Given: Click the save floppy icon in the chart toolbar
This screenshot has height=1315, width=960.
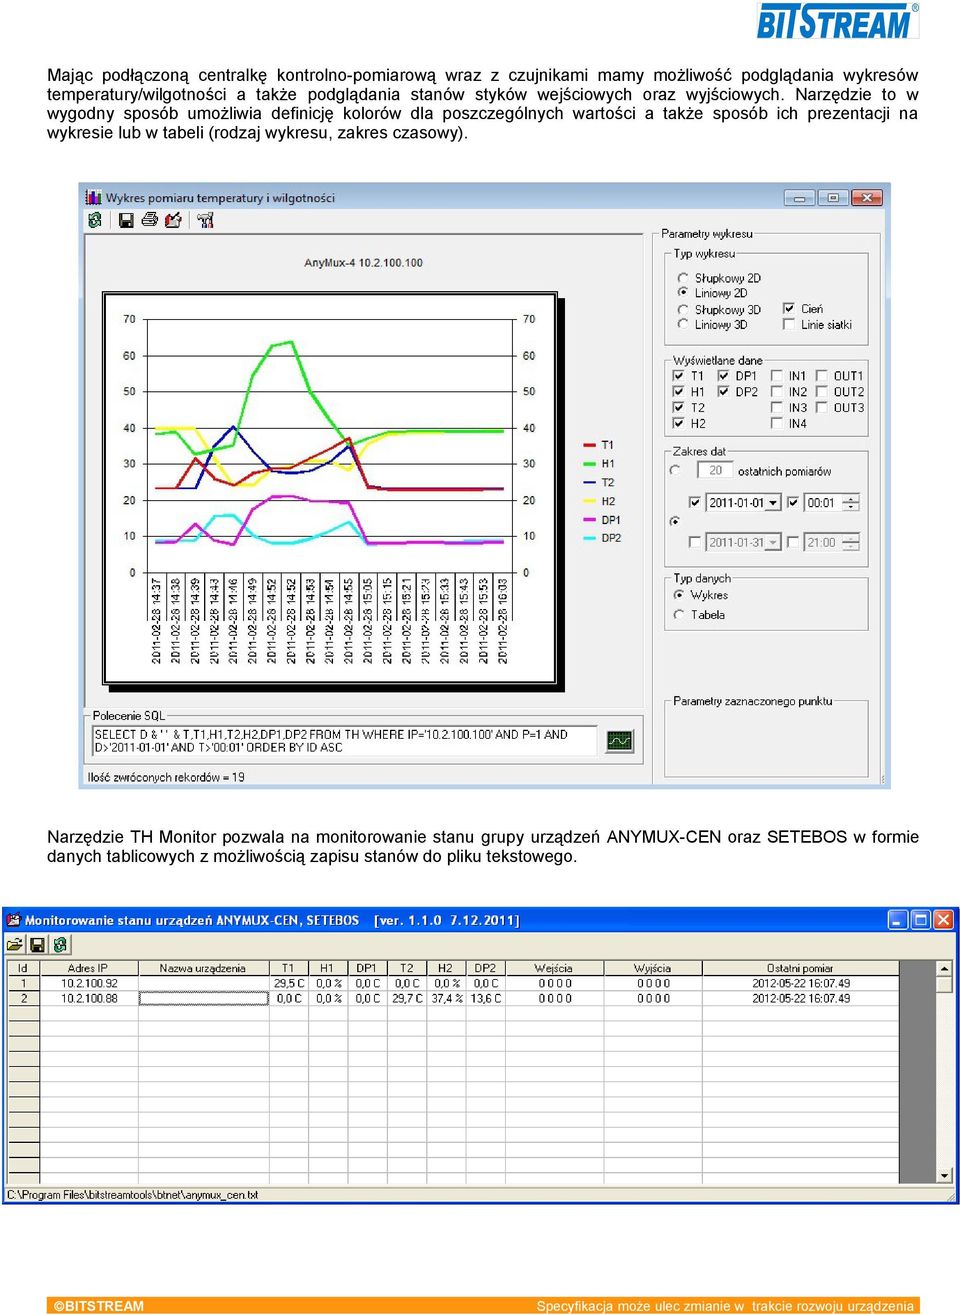Looking at the screenshot, I should [126, 220].
